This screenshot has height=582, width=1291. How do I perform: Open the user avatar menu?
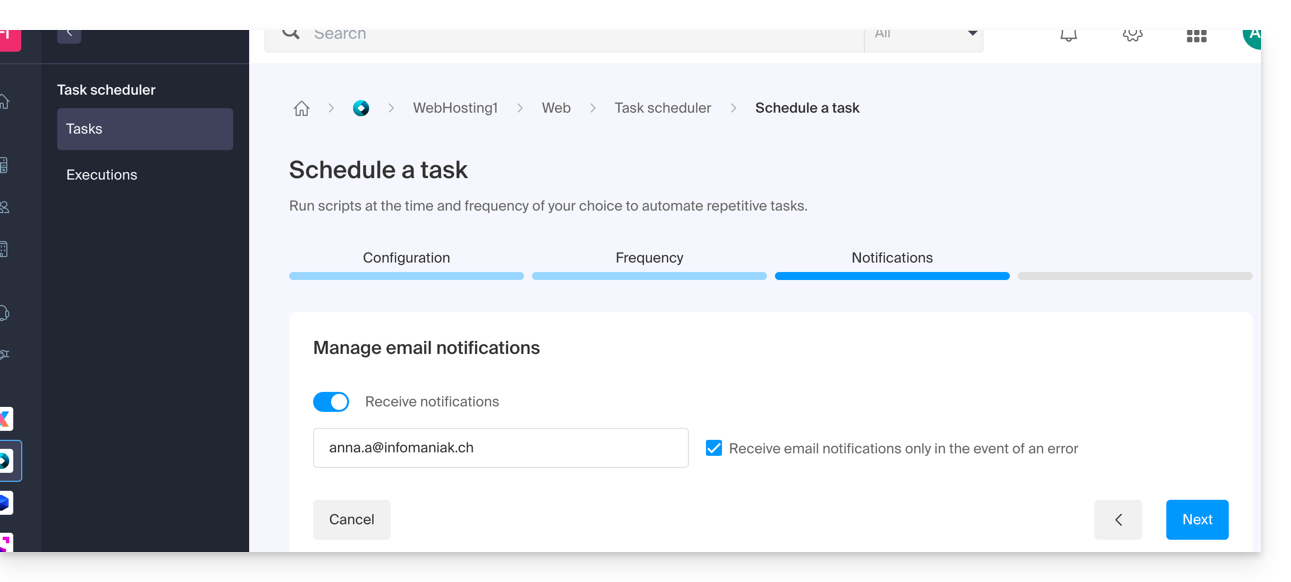pyautogui.click(x=1252, y=36)
